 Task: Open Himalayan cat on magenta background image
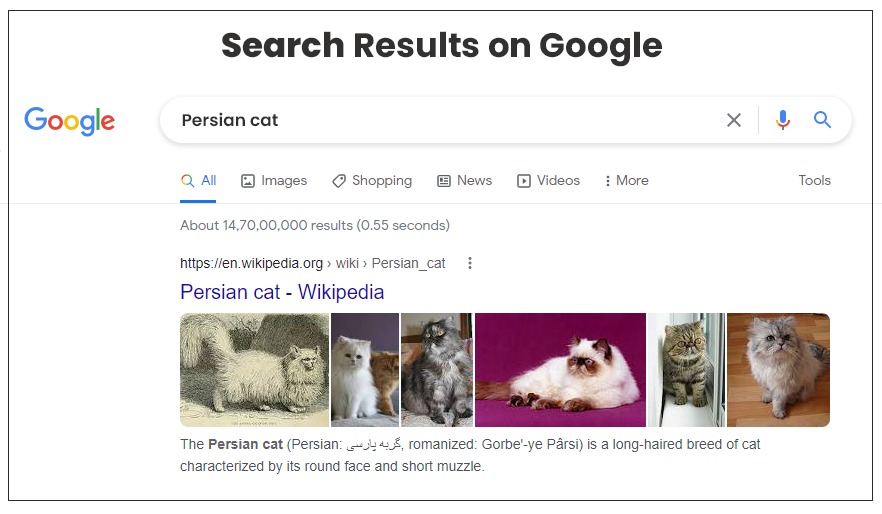coord(560,370)
